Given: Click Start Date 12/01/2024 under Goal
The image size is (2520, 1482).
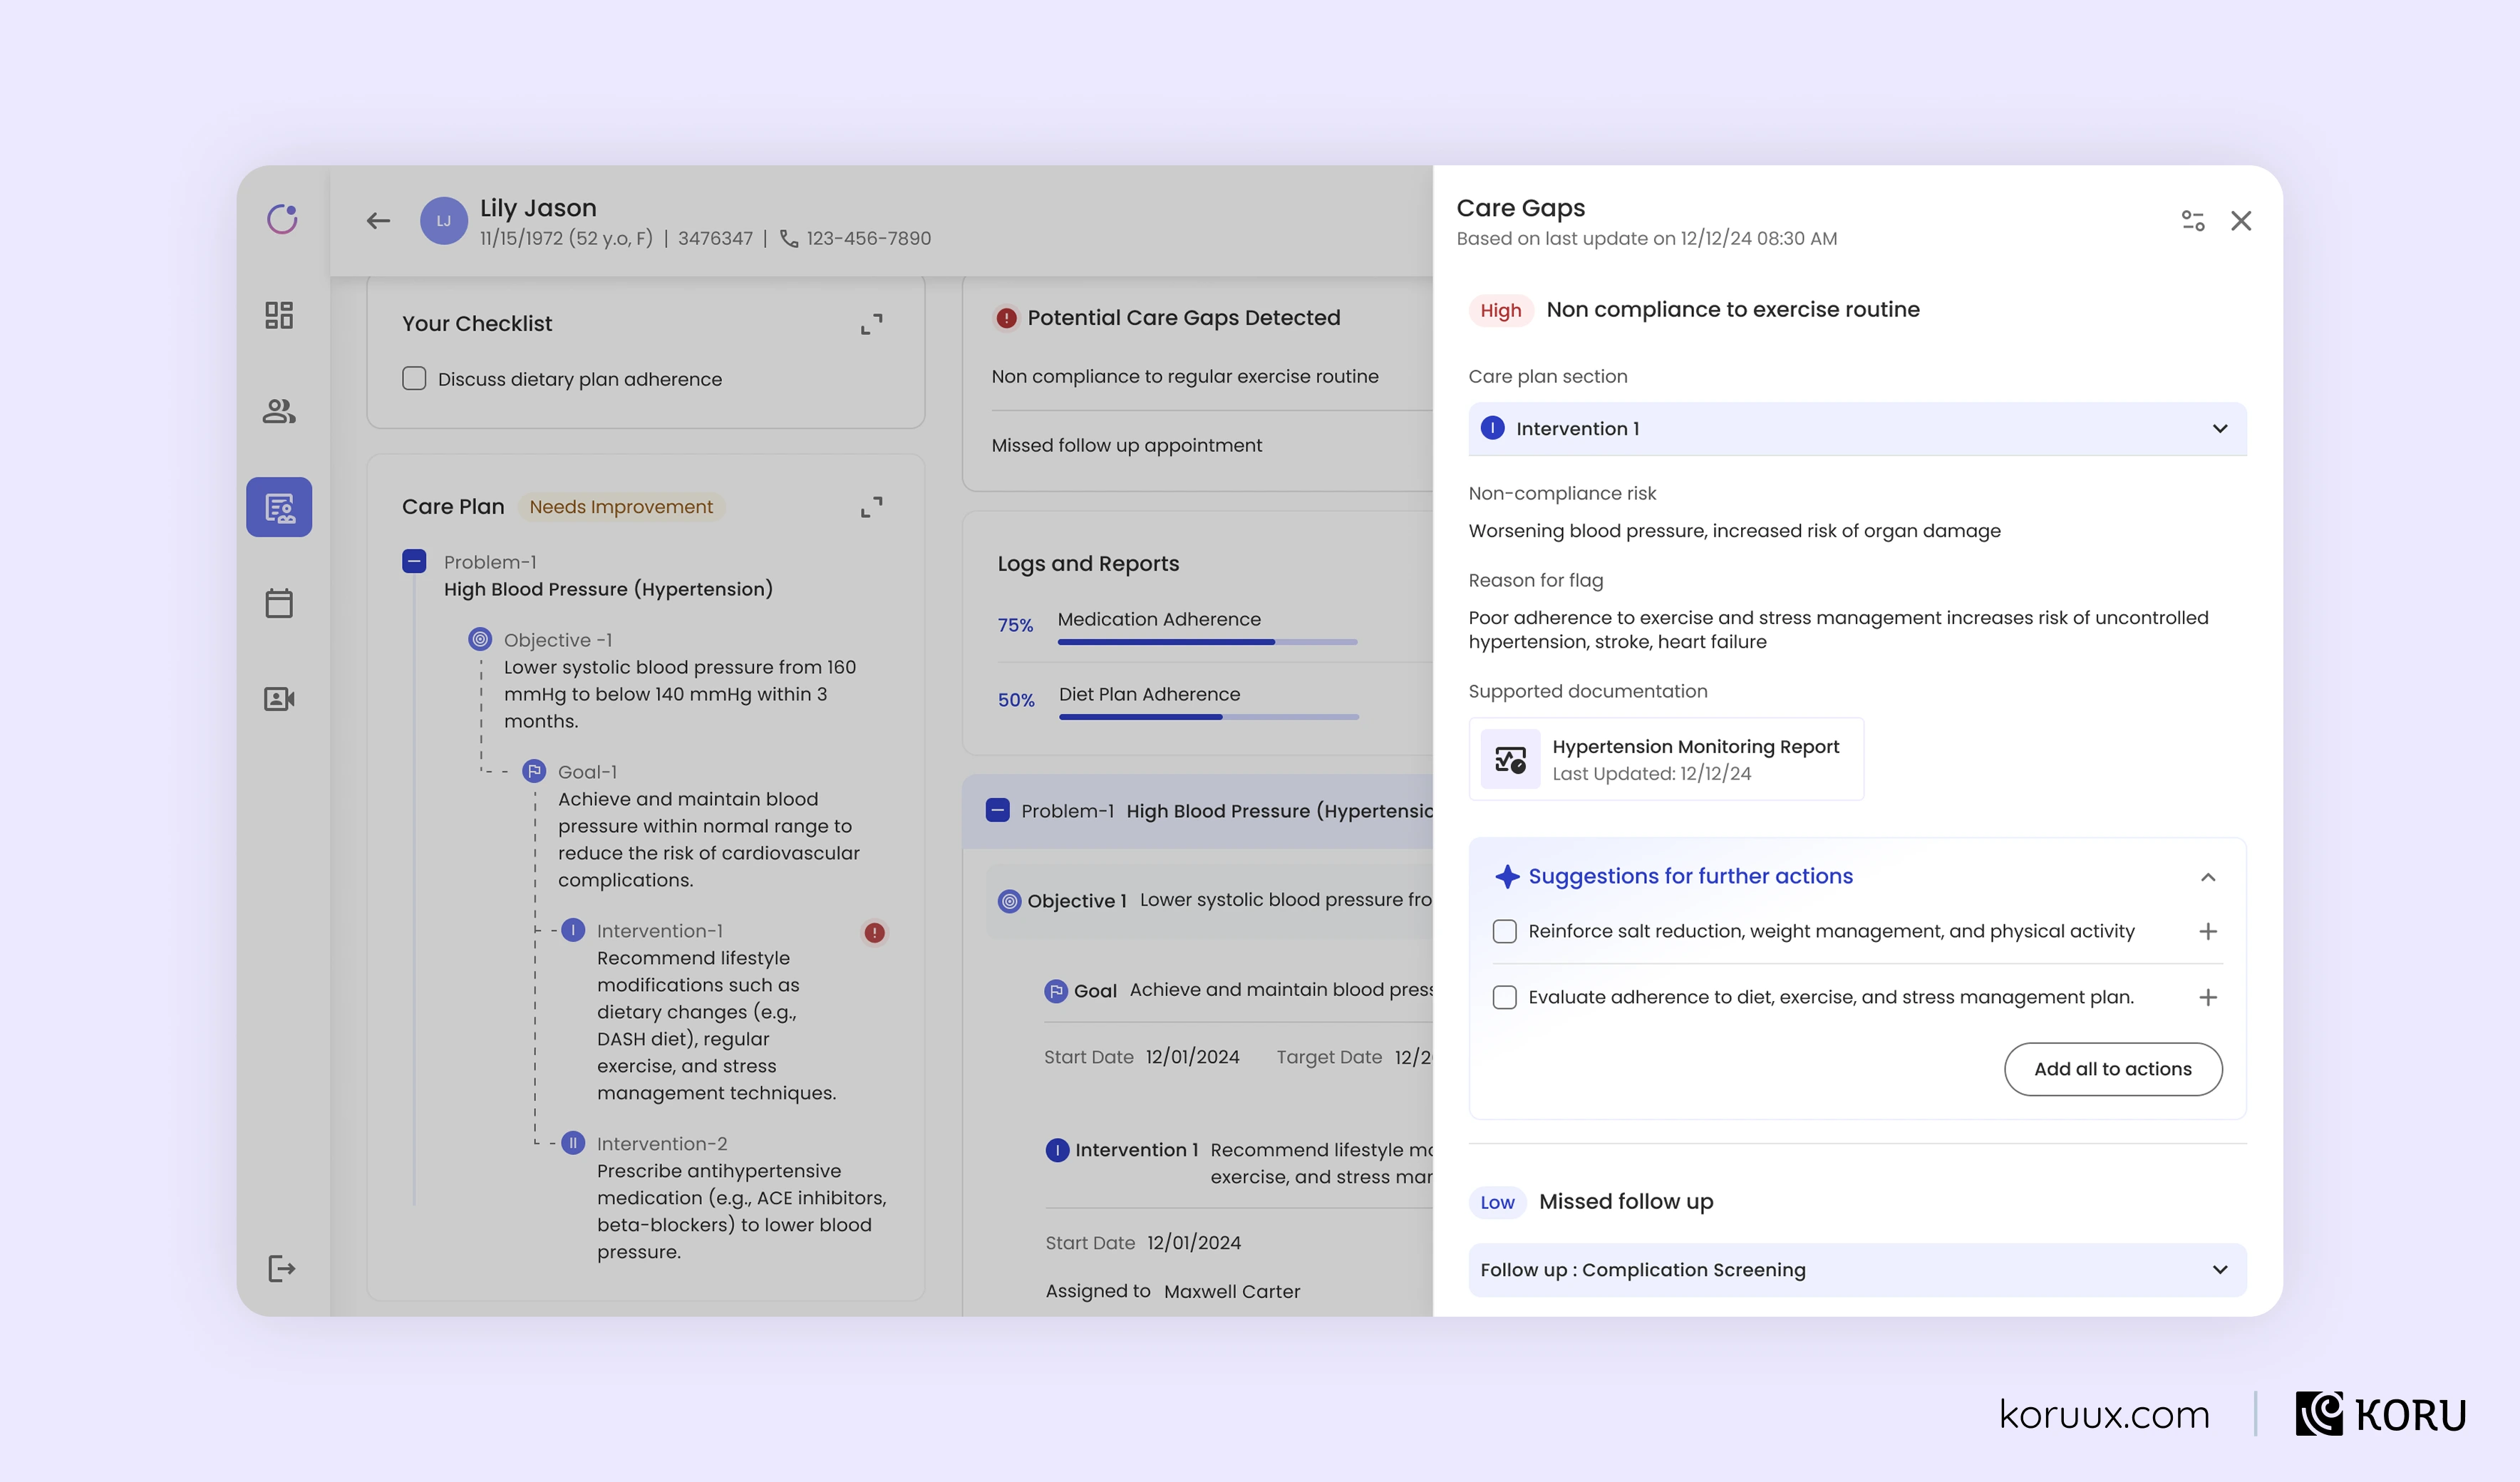Looking at the screenshot, I should coord(1141,1057).
